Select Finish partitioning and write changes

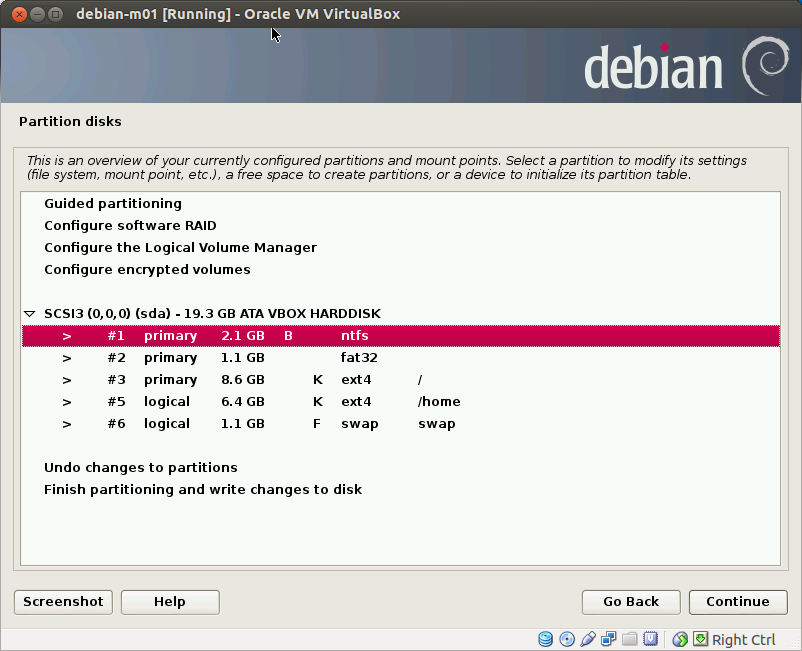click(400, 489)
